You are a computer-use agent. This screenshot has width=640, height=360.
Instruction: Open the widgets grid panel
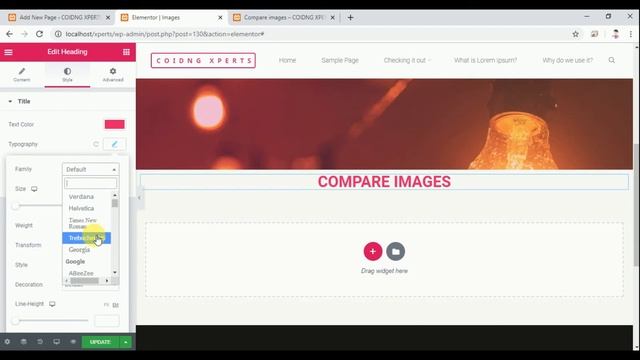click(x=126, y=52)
